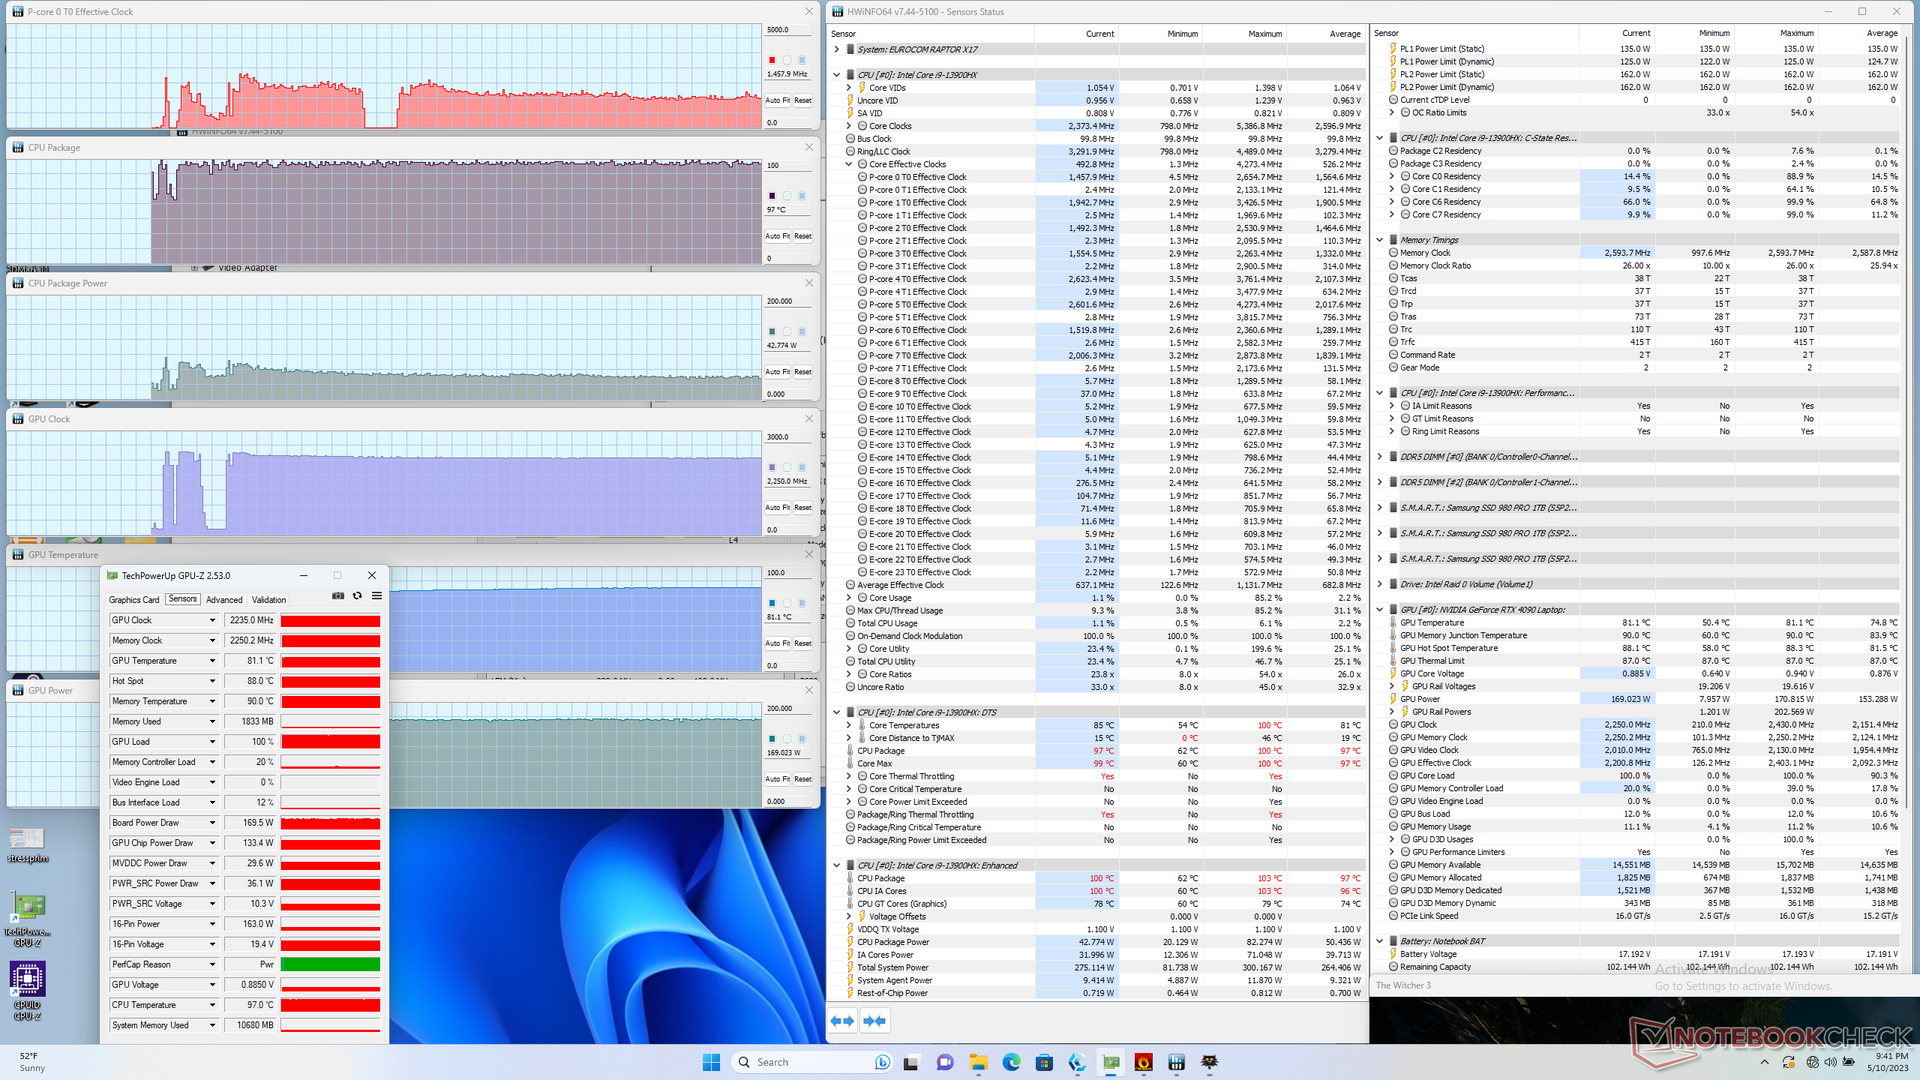Image resolution: width=1920 pixels, height=1080 pixels.
Task: Expand IA Limit Reasons row
Action: (x=1392, y=406)
